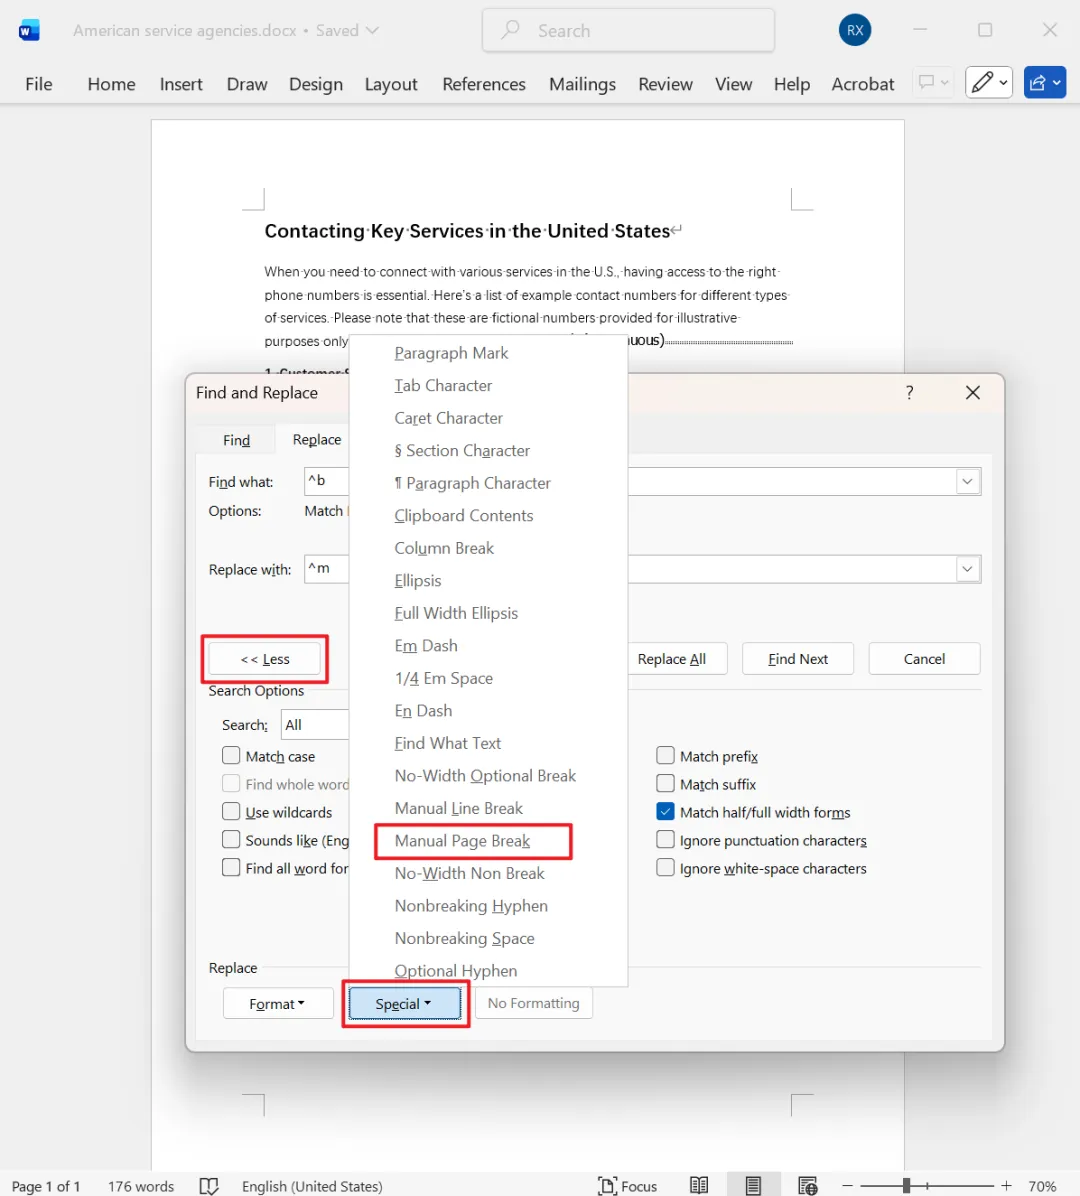Switch to the Replace tab
Viewport: 1080px width, 1196px height.
click(317, 439)
